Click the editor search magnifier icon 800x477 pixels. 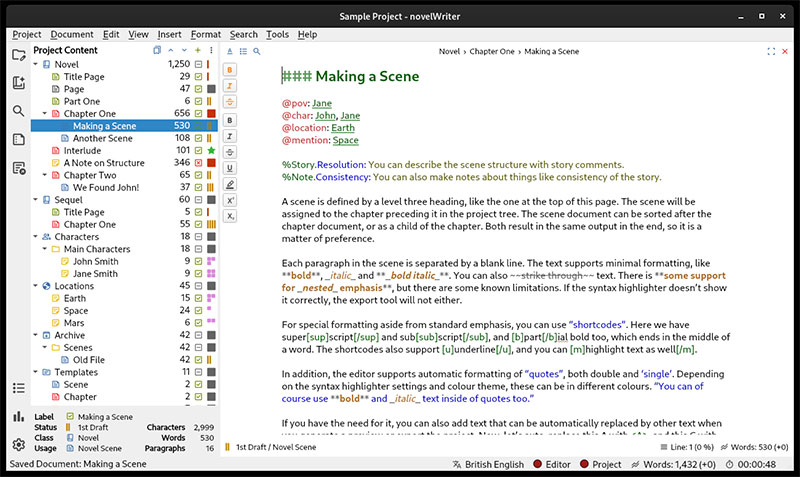[x=257, y=52]
